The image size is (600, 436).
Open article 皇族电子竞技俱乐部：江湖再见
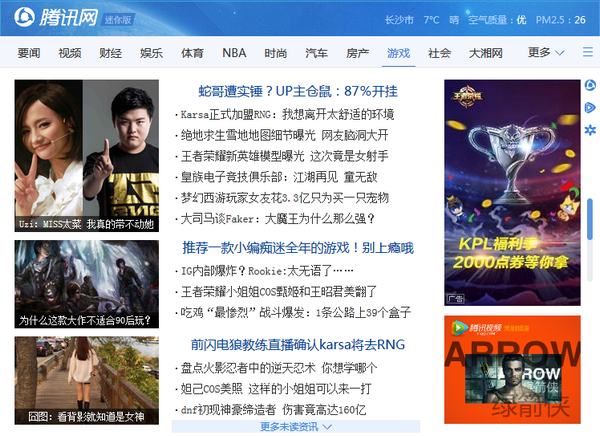[x=279, y=177]
